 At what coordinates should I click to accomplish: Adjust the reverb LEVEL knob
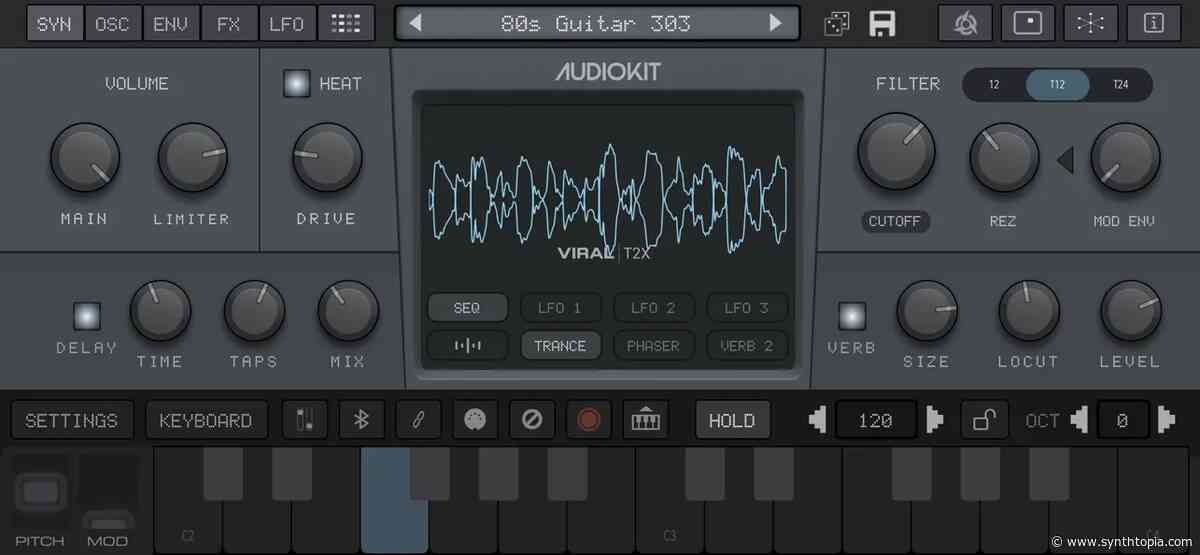1130,311
